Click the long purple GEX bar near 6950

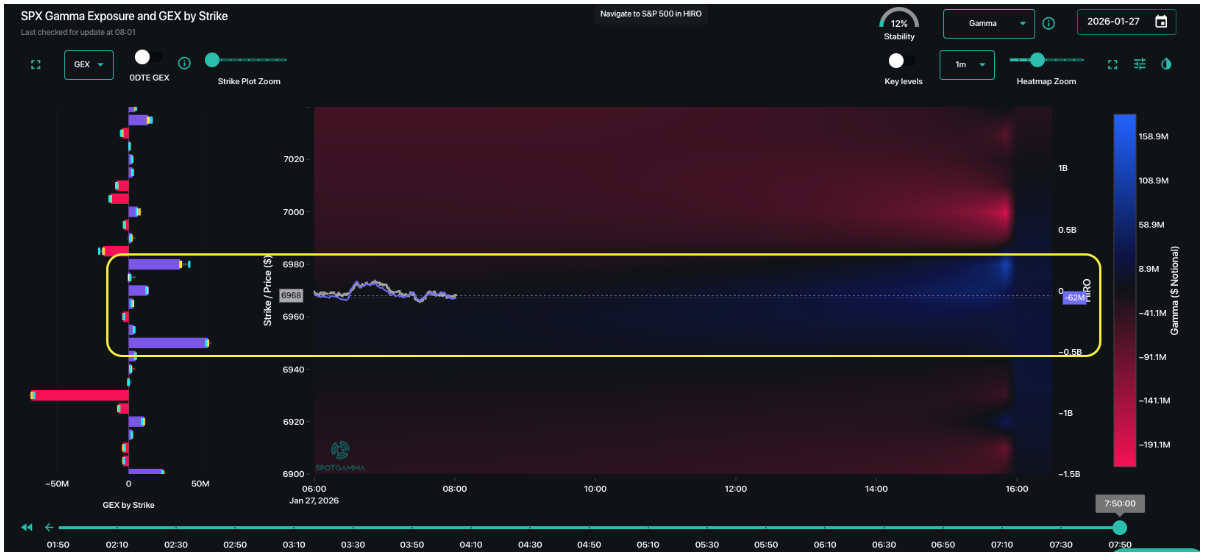pyautogui.click(x=168, y=343)
